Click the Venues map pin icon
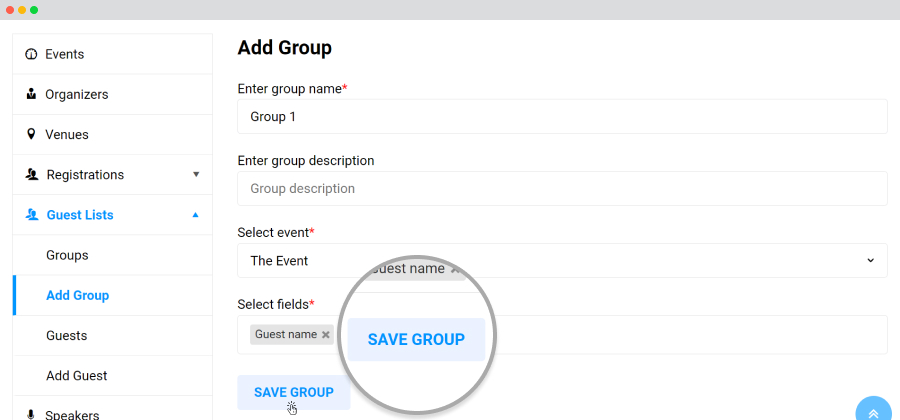The height and width of the screenshot is (420, 900). coord(31,134)
